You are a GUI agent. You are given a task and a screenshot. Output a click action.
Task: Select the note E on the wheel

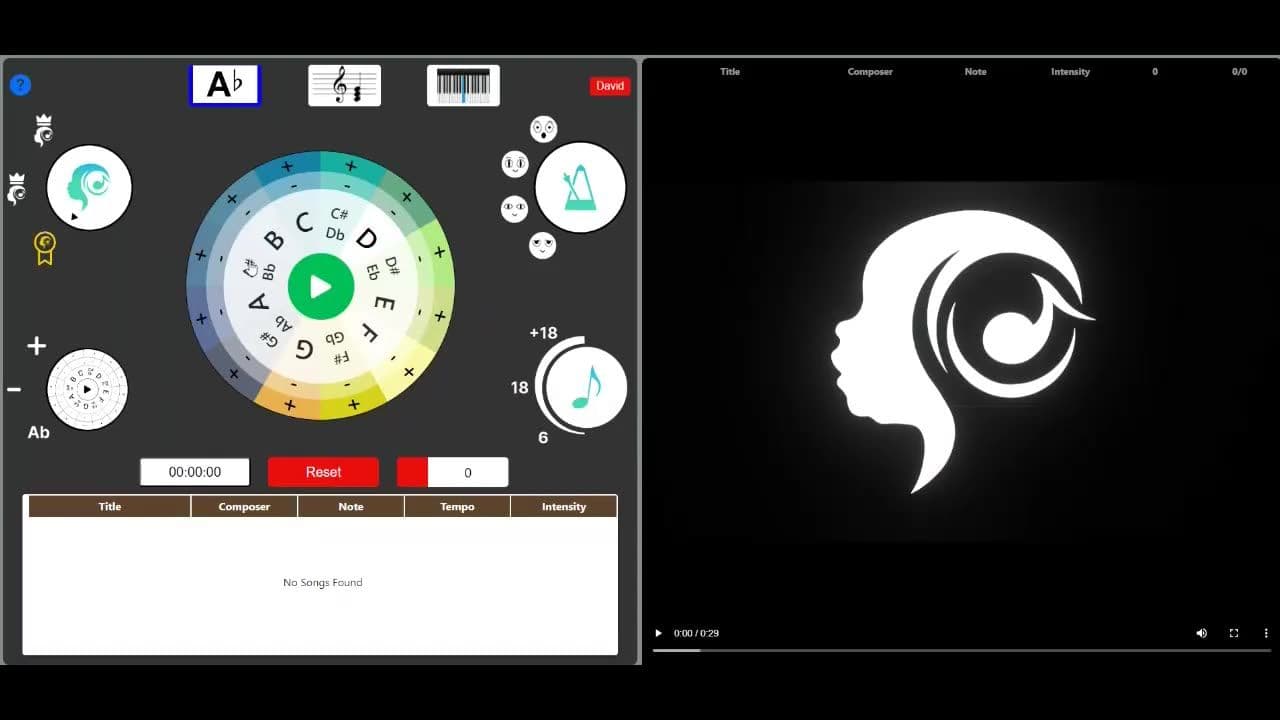pyautogui.click(x=384, y=302)
